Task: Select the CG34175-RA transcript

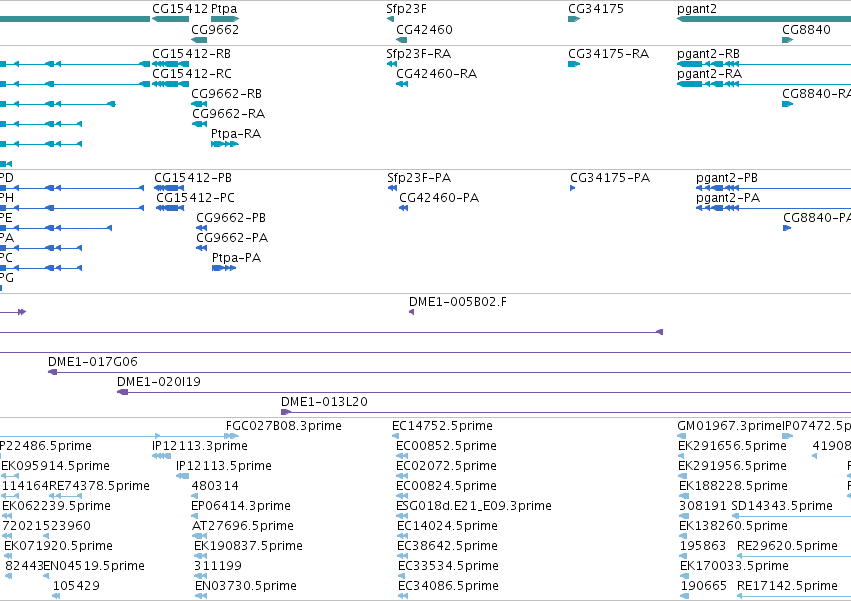Action: (x=608, y=54)
